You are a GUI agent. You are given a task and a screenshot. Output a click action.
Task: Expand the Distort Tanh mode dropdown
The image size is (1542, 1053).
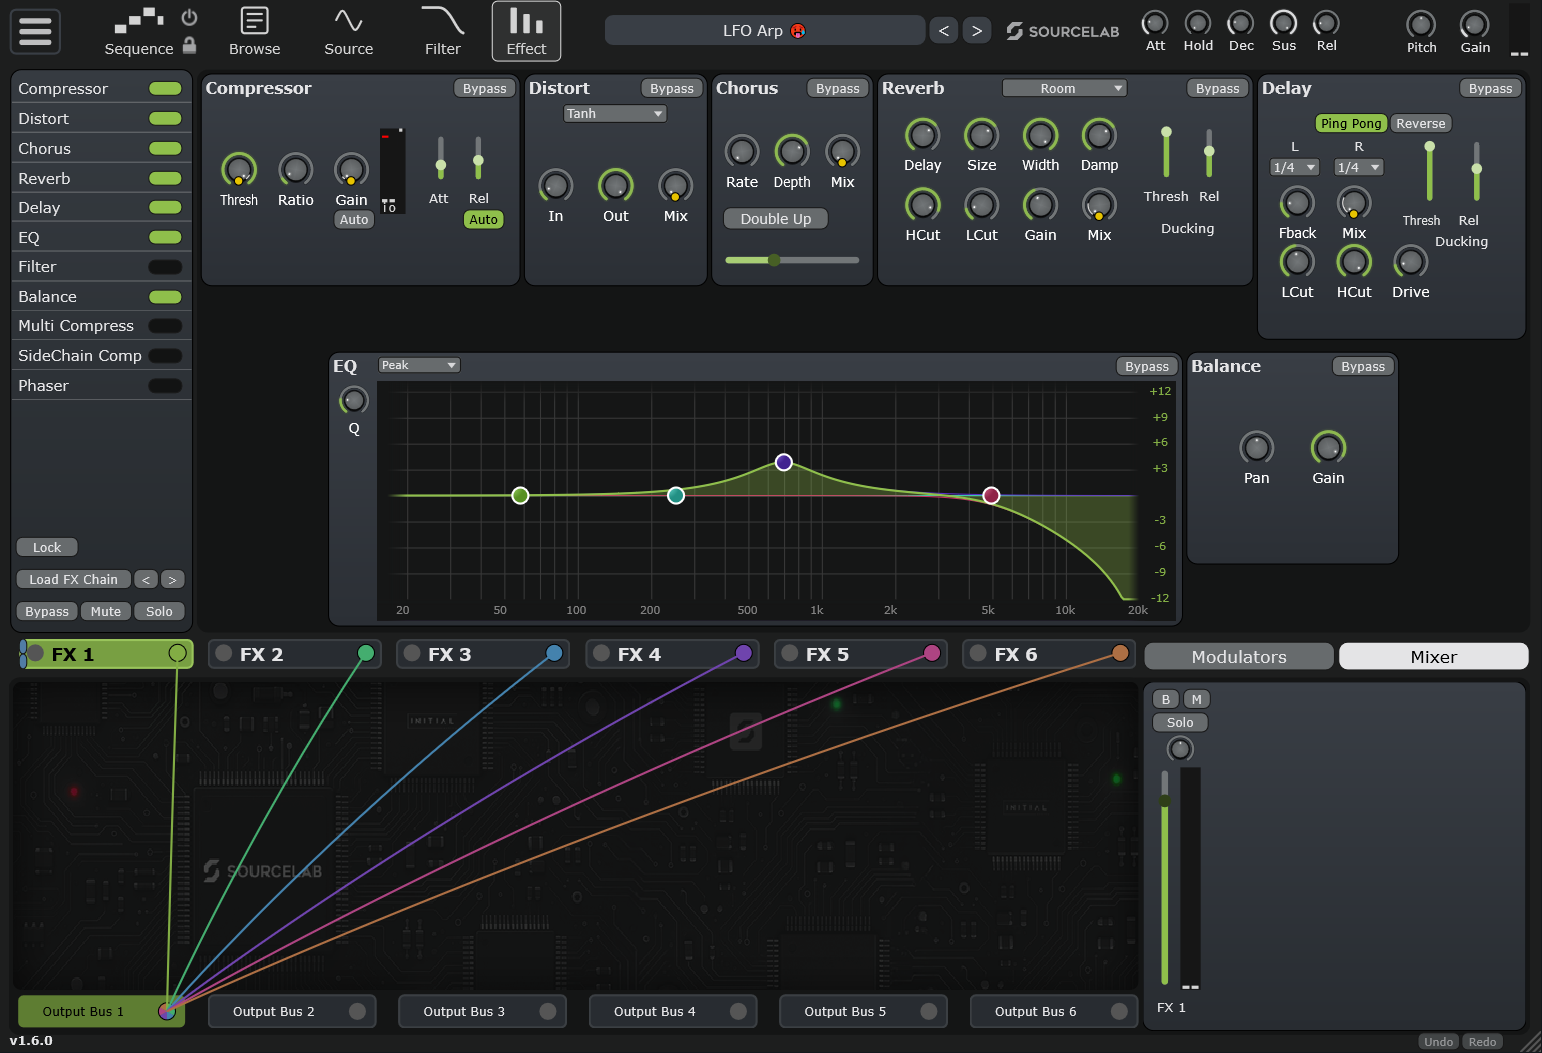click(614, 114)
